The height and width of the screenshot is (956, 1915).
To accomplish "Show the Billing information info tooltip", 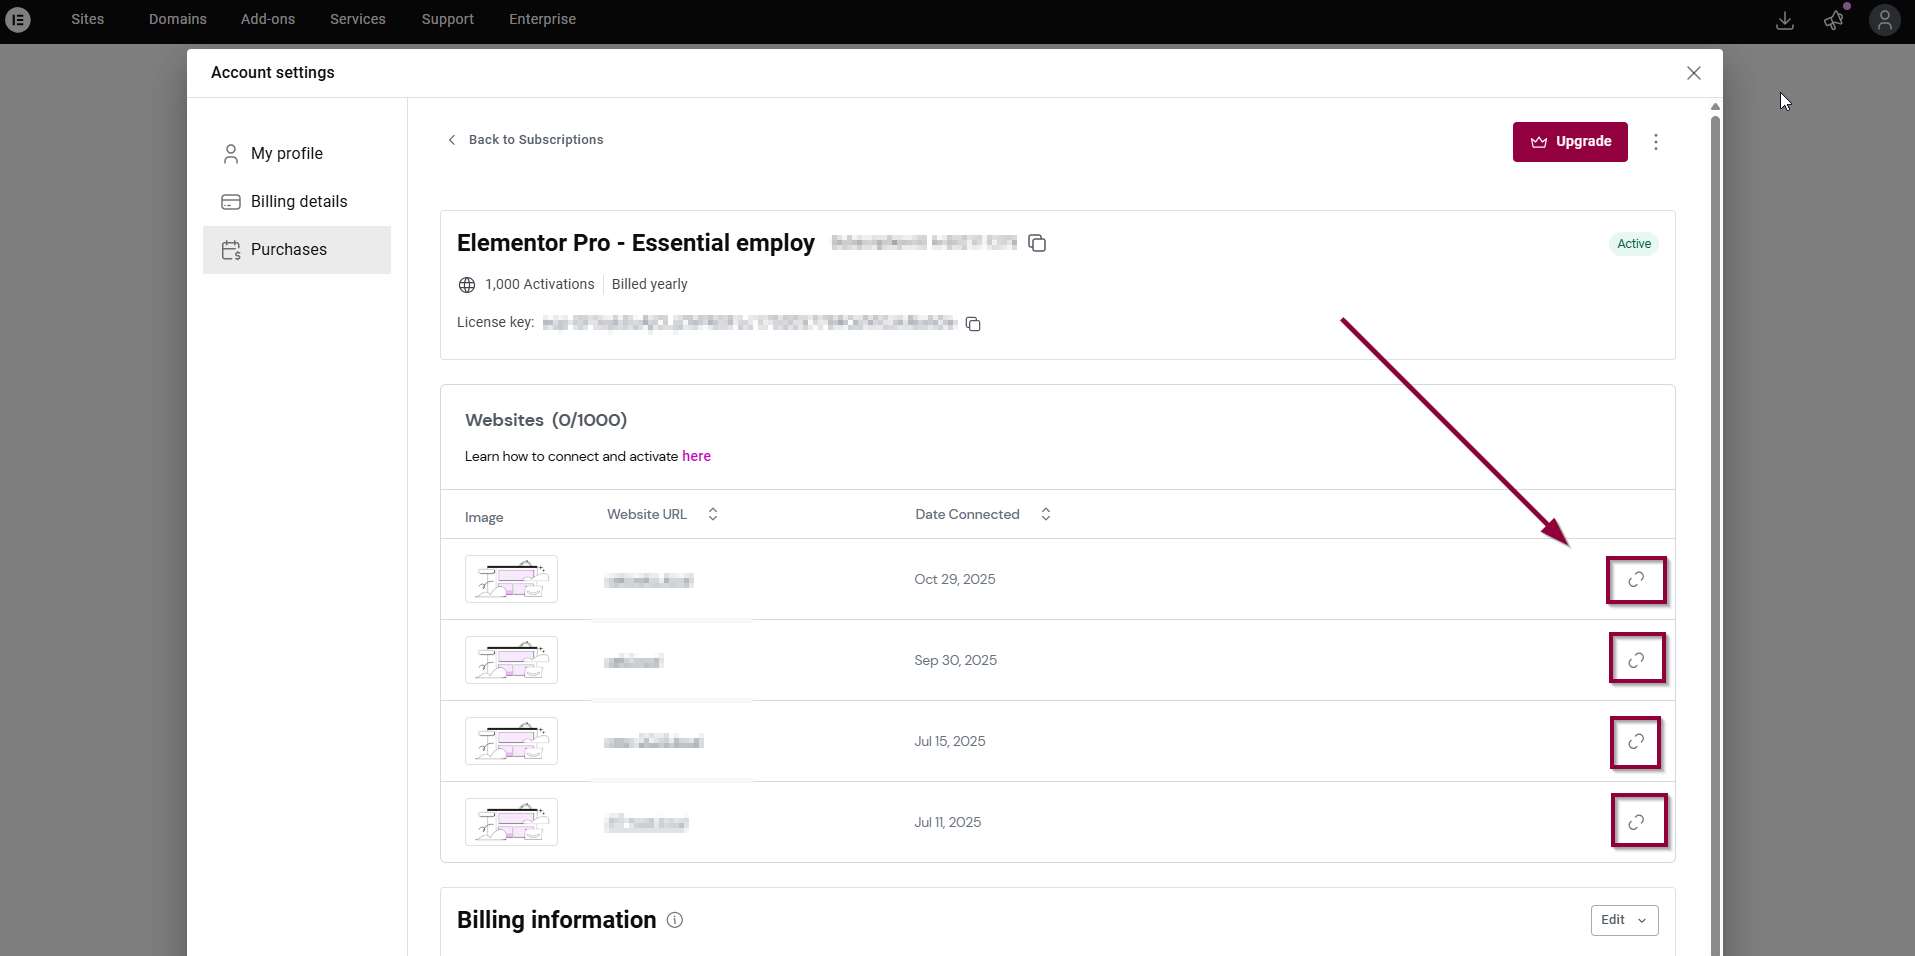I will coord(675,920).
